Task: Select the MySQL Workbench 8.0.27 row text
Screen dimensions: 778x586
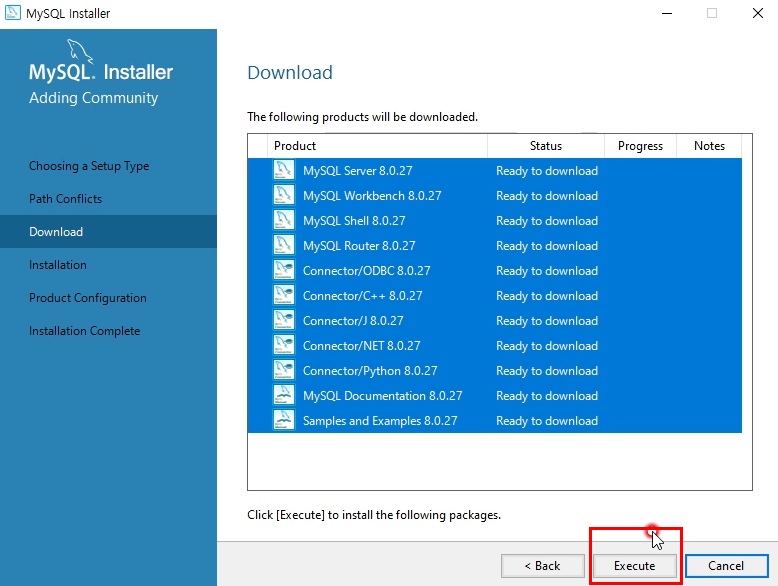Action: click(x=372, y=195)
